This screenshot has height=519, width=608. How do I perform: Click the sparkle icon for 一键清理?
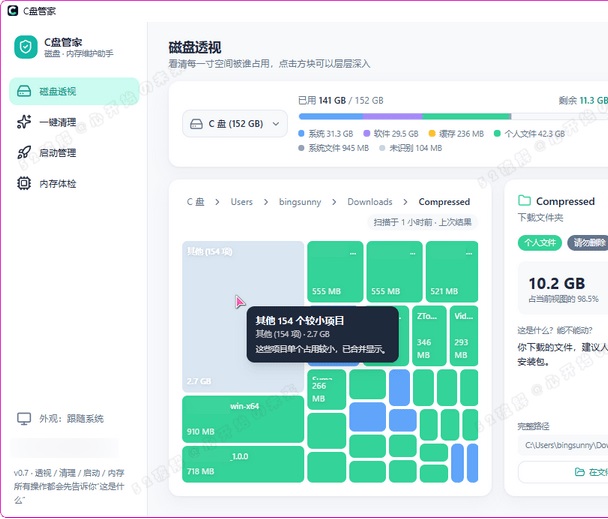[24, 122]
